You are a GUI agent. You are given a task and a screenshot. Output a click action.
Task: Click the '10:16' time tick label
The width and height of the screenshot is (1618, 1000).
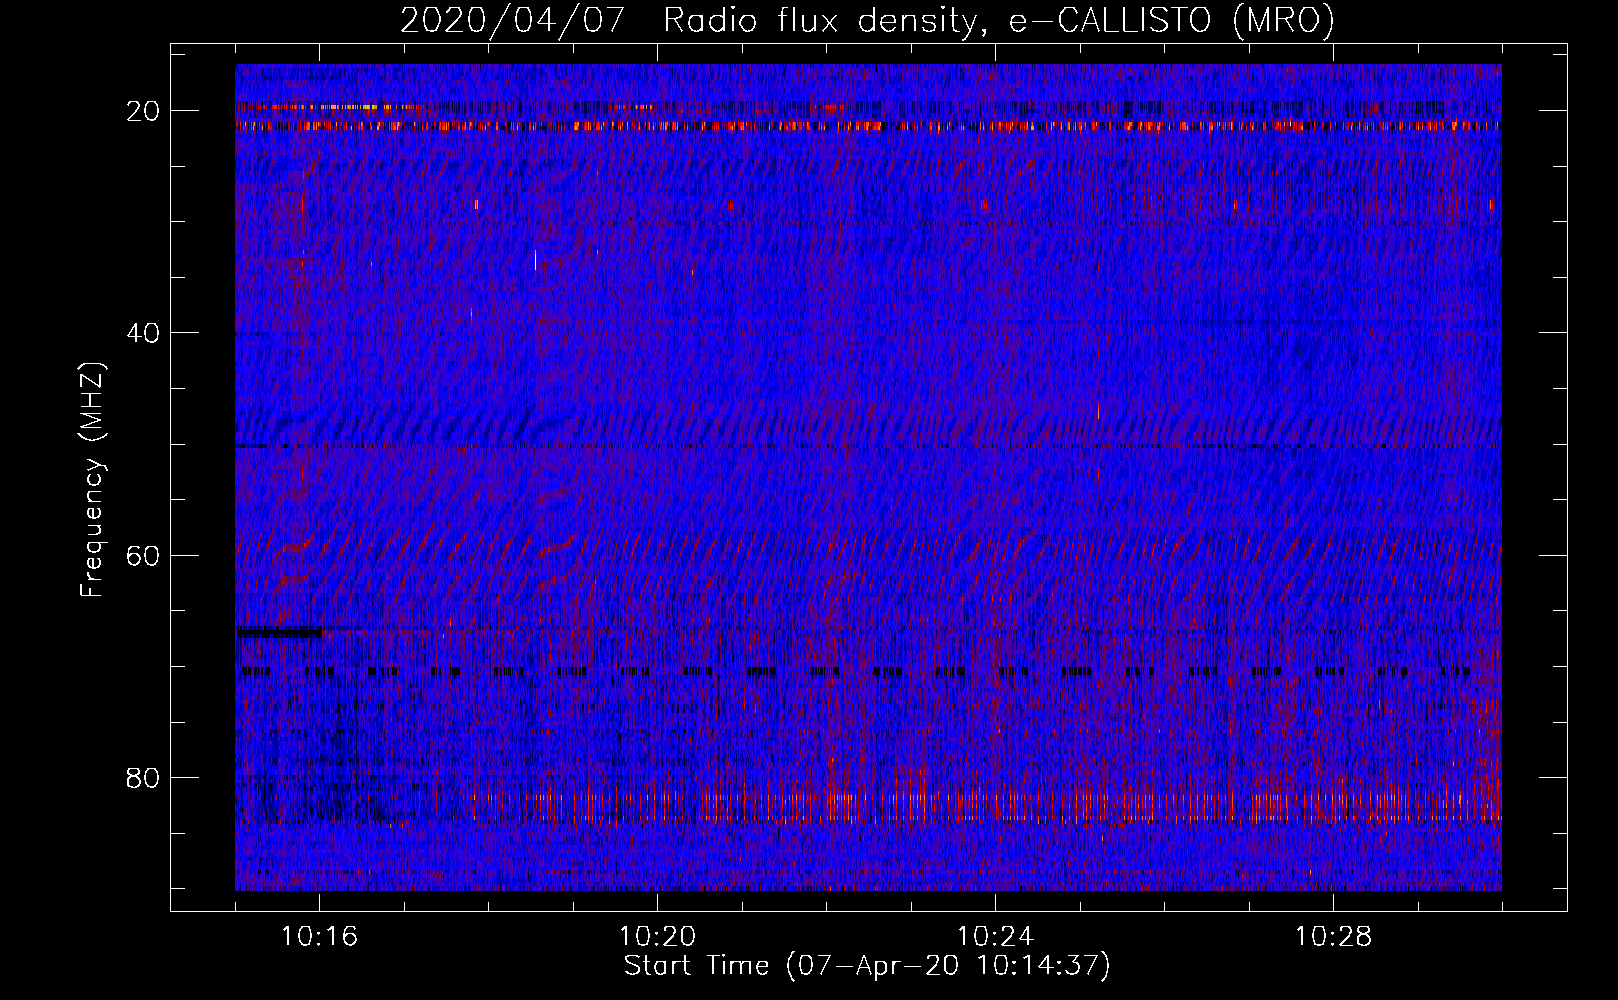coord(319,936)
